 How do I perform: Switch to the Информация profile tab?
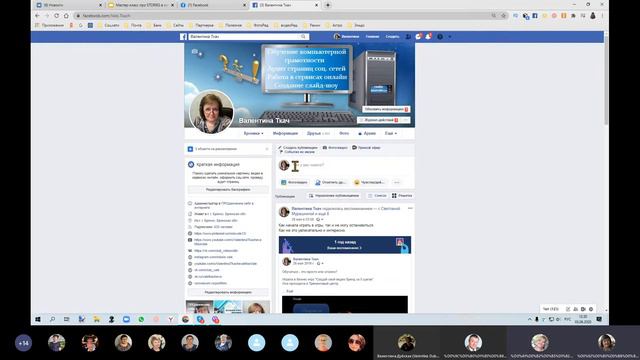(x=285, y=133)
